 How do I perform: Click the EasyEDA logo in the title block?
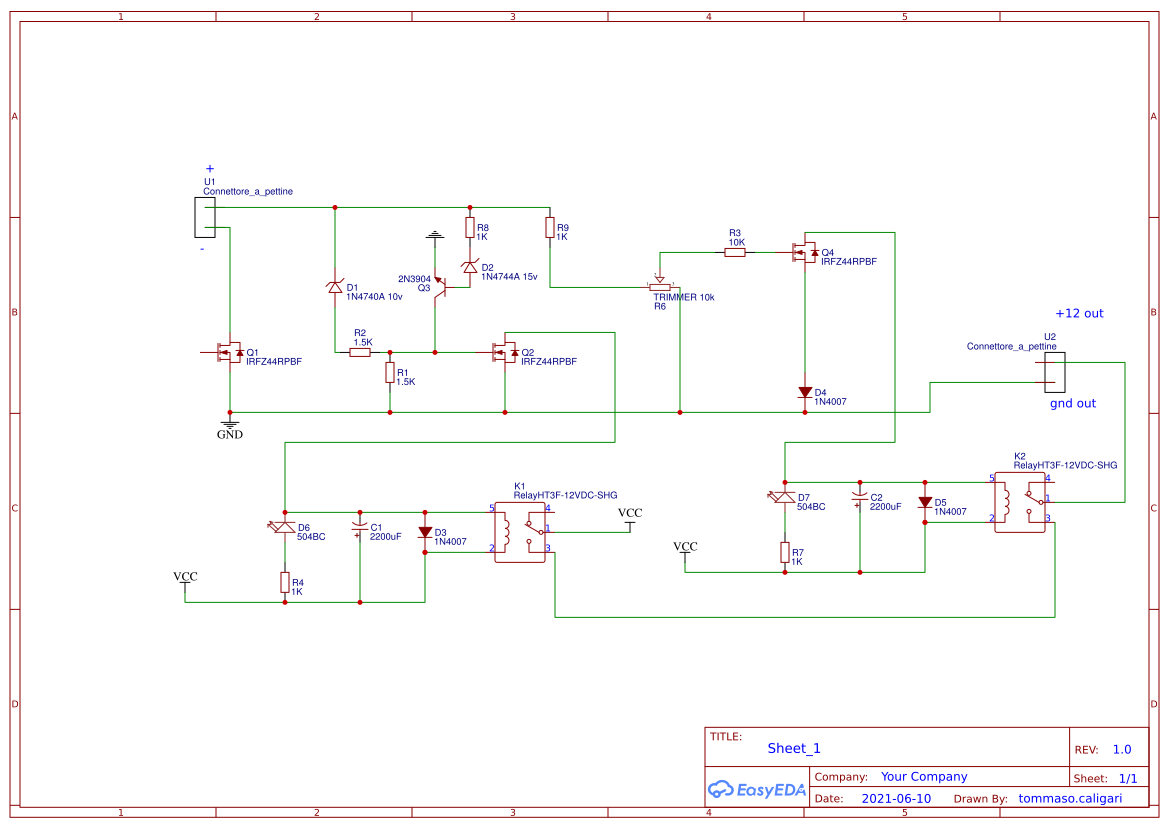pos(755,789)
